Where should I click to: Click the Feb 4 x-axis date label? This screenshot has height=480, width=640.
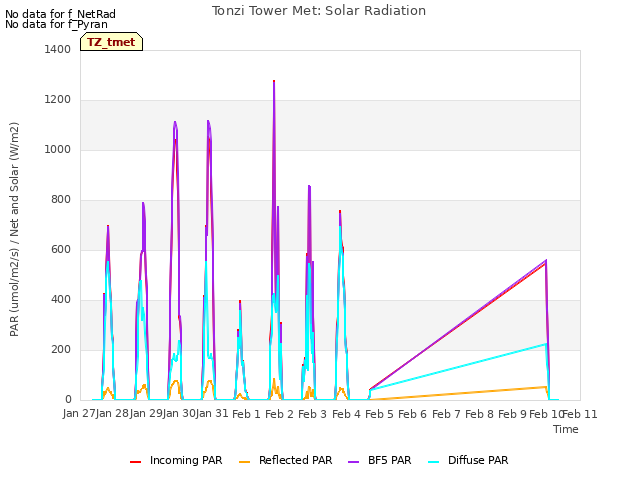click(347, 414)
